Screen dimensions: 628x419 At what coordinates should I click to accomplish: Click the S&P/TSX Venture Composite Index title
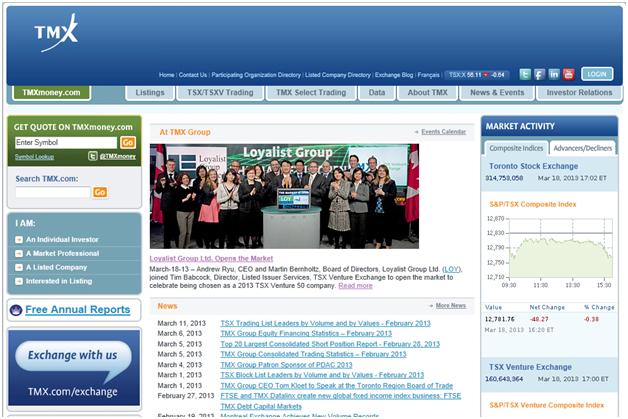tap(546, 405)
